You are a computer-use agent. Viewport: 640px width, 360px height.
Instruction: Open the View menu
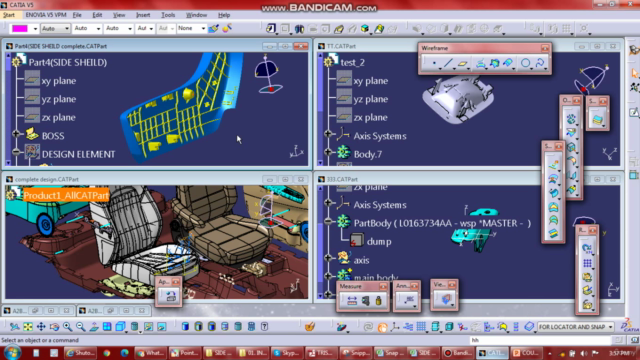pyautogui.click(x=119, y=15)
